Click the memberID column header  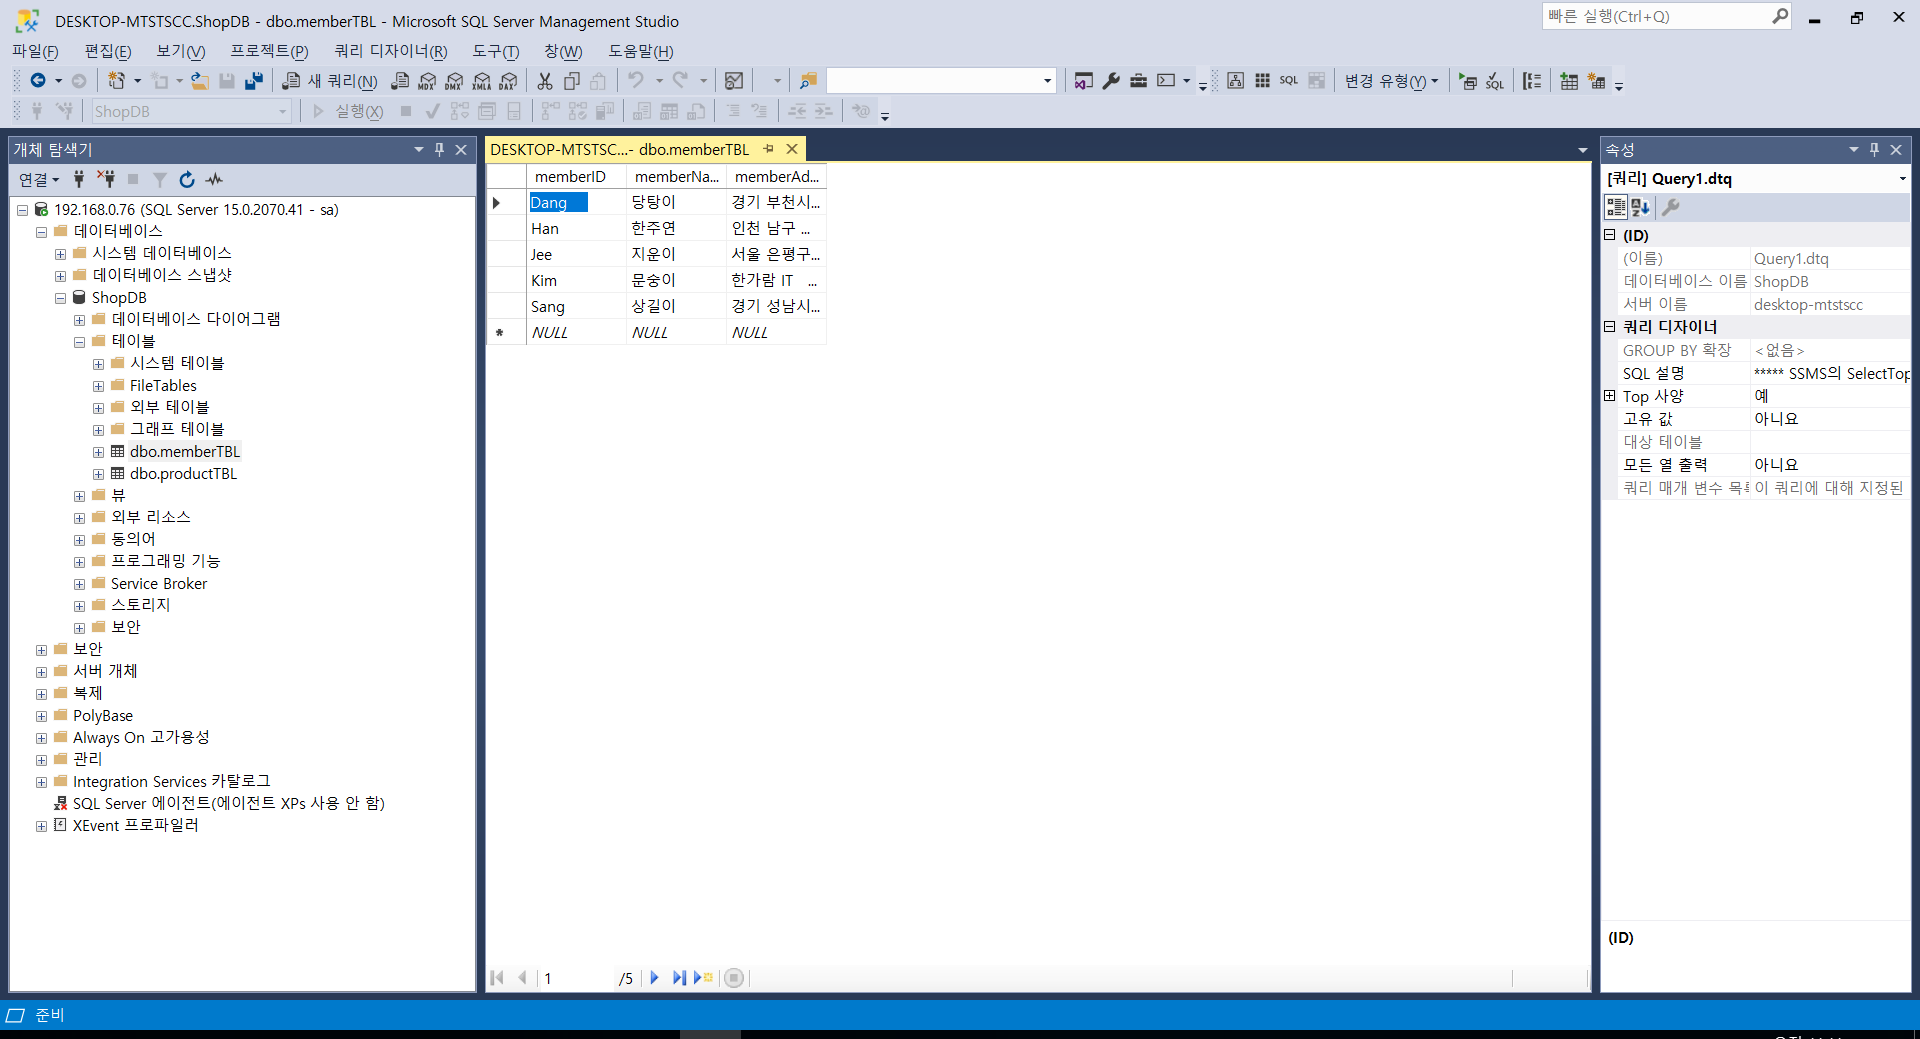click(x=576, y=177)
